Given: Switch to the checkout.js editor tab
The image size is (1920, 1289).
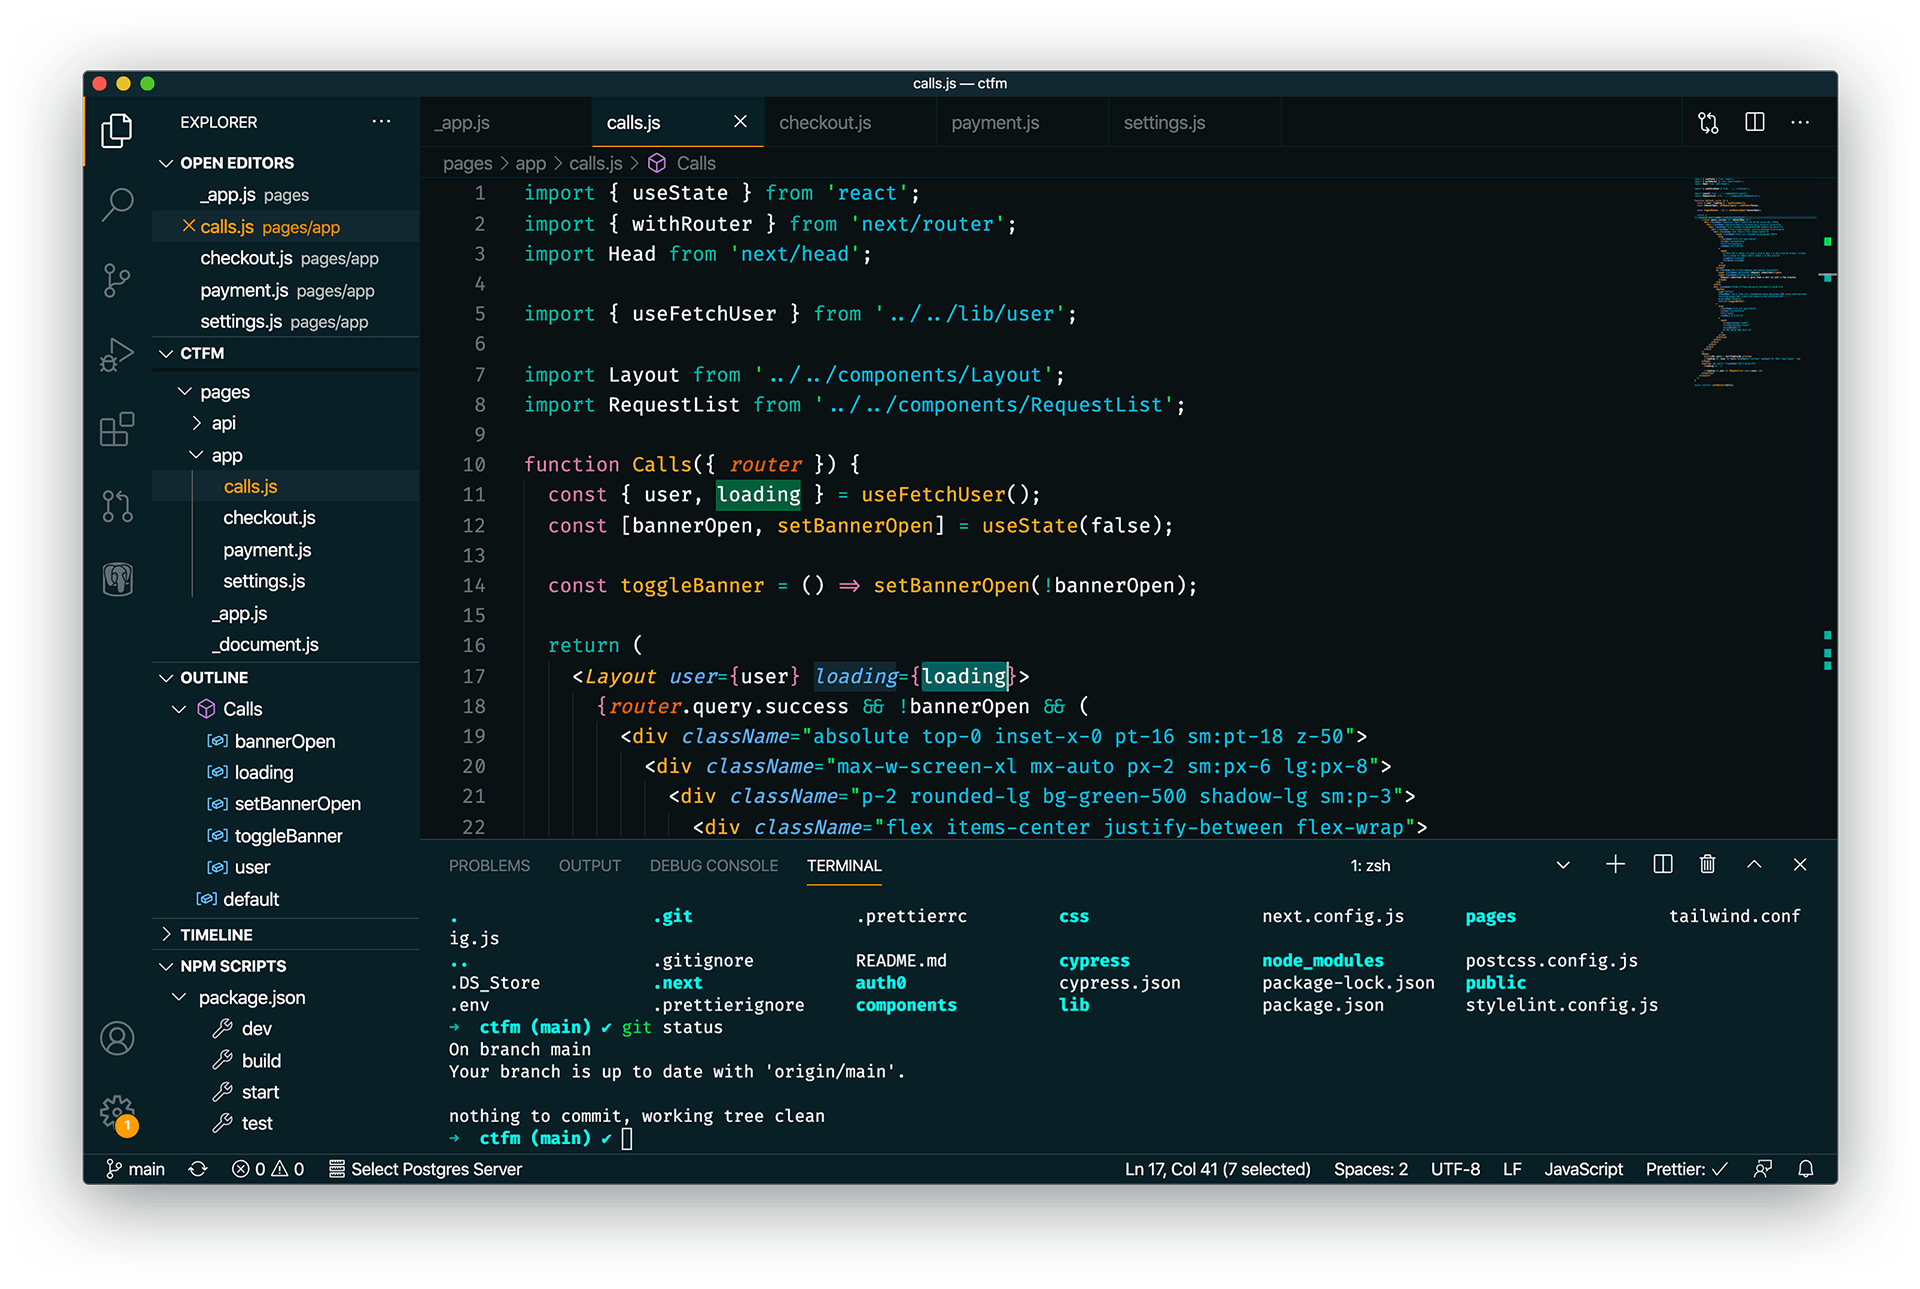Looking at the screenshot, I should (825, 123).
